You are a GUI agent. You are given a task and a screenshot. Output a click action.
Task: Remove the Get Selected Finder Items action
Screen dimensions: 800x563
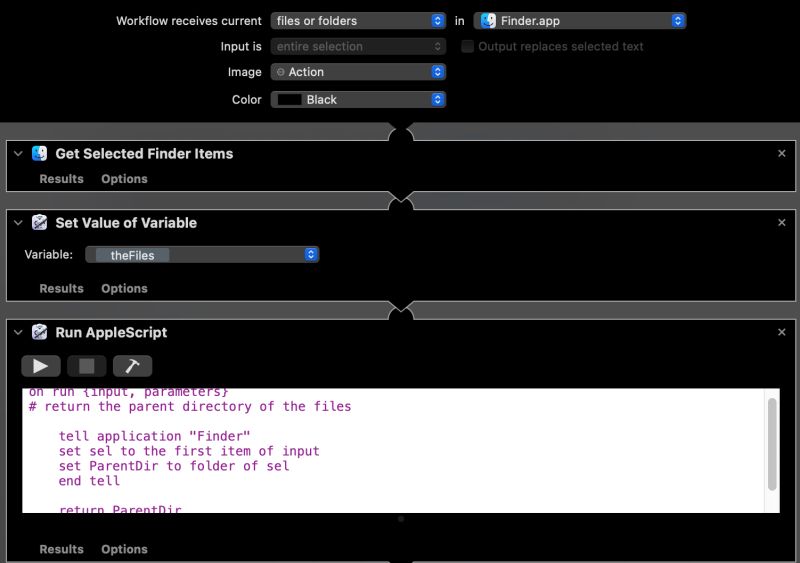click(x=781, y=153)
